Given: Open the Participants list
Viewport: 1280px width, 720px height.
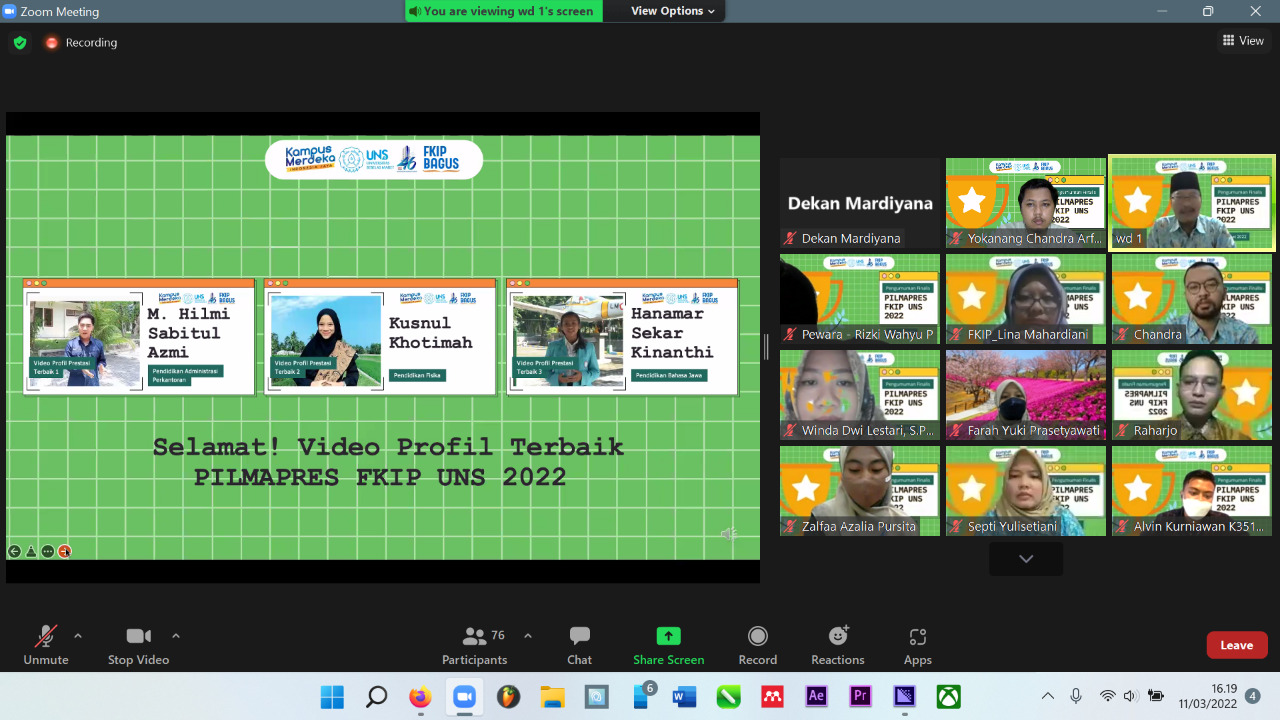Looking at the screenshot, I should (475, 645).
